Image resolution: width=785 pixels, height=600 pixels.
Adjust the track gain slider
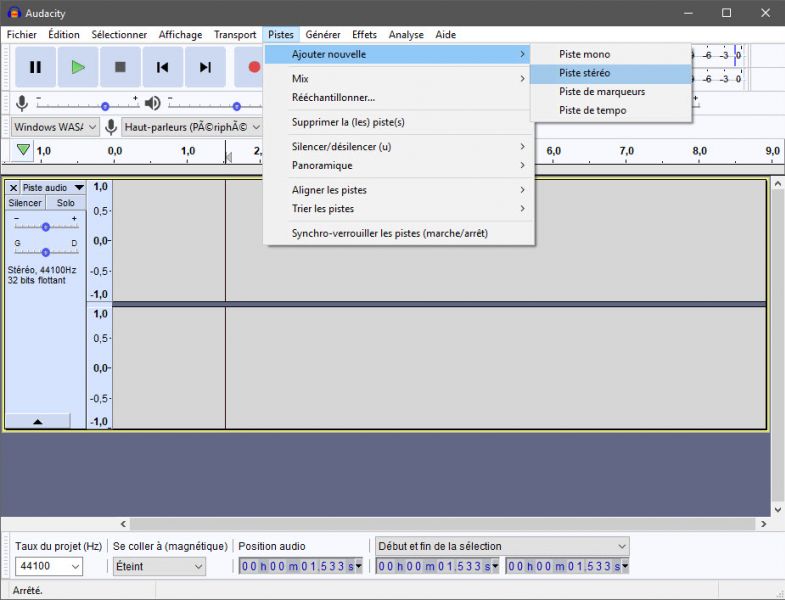46,226
